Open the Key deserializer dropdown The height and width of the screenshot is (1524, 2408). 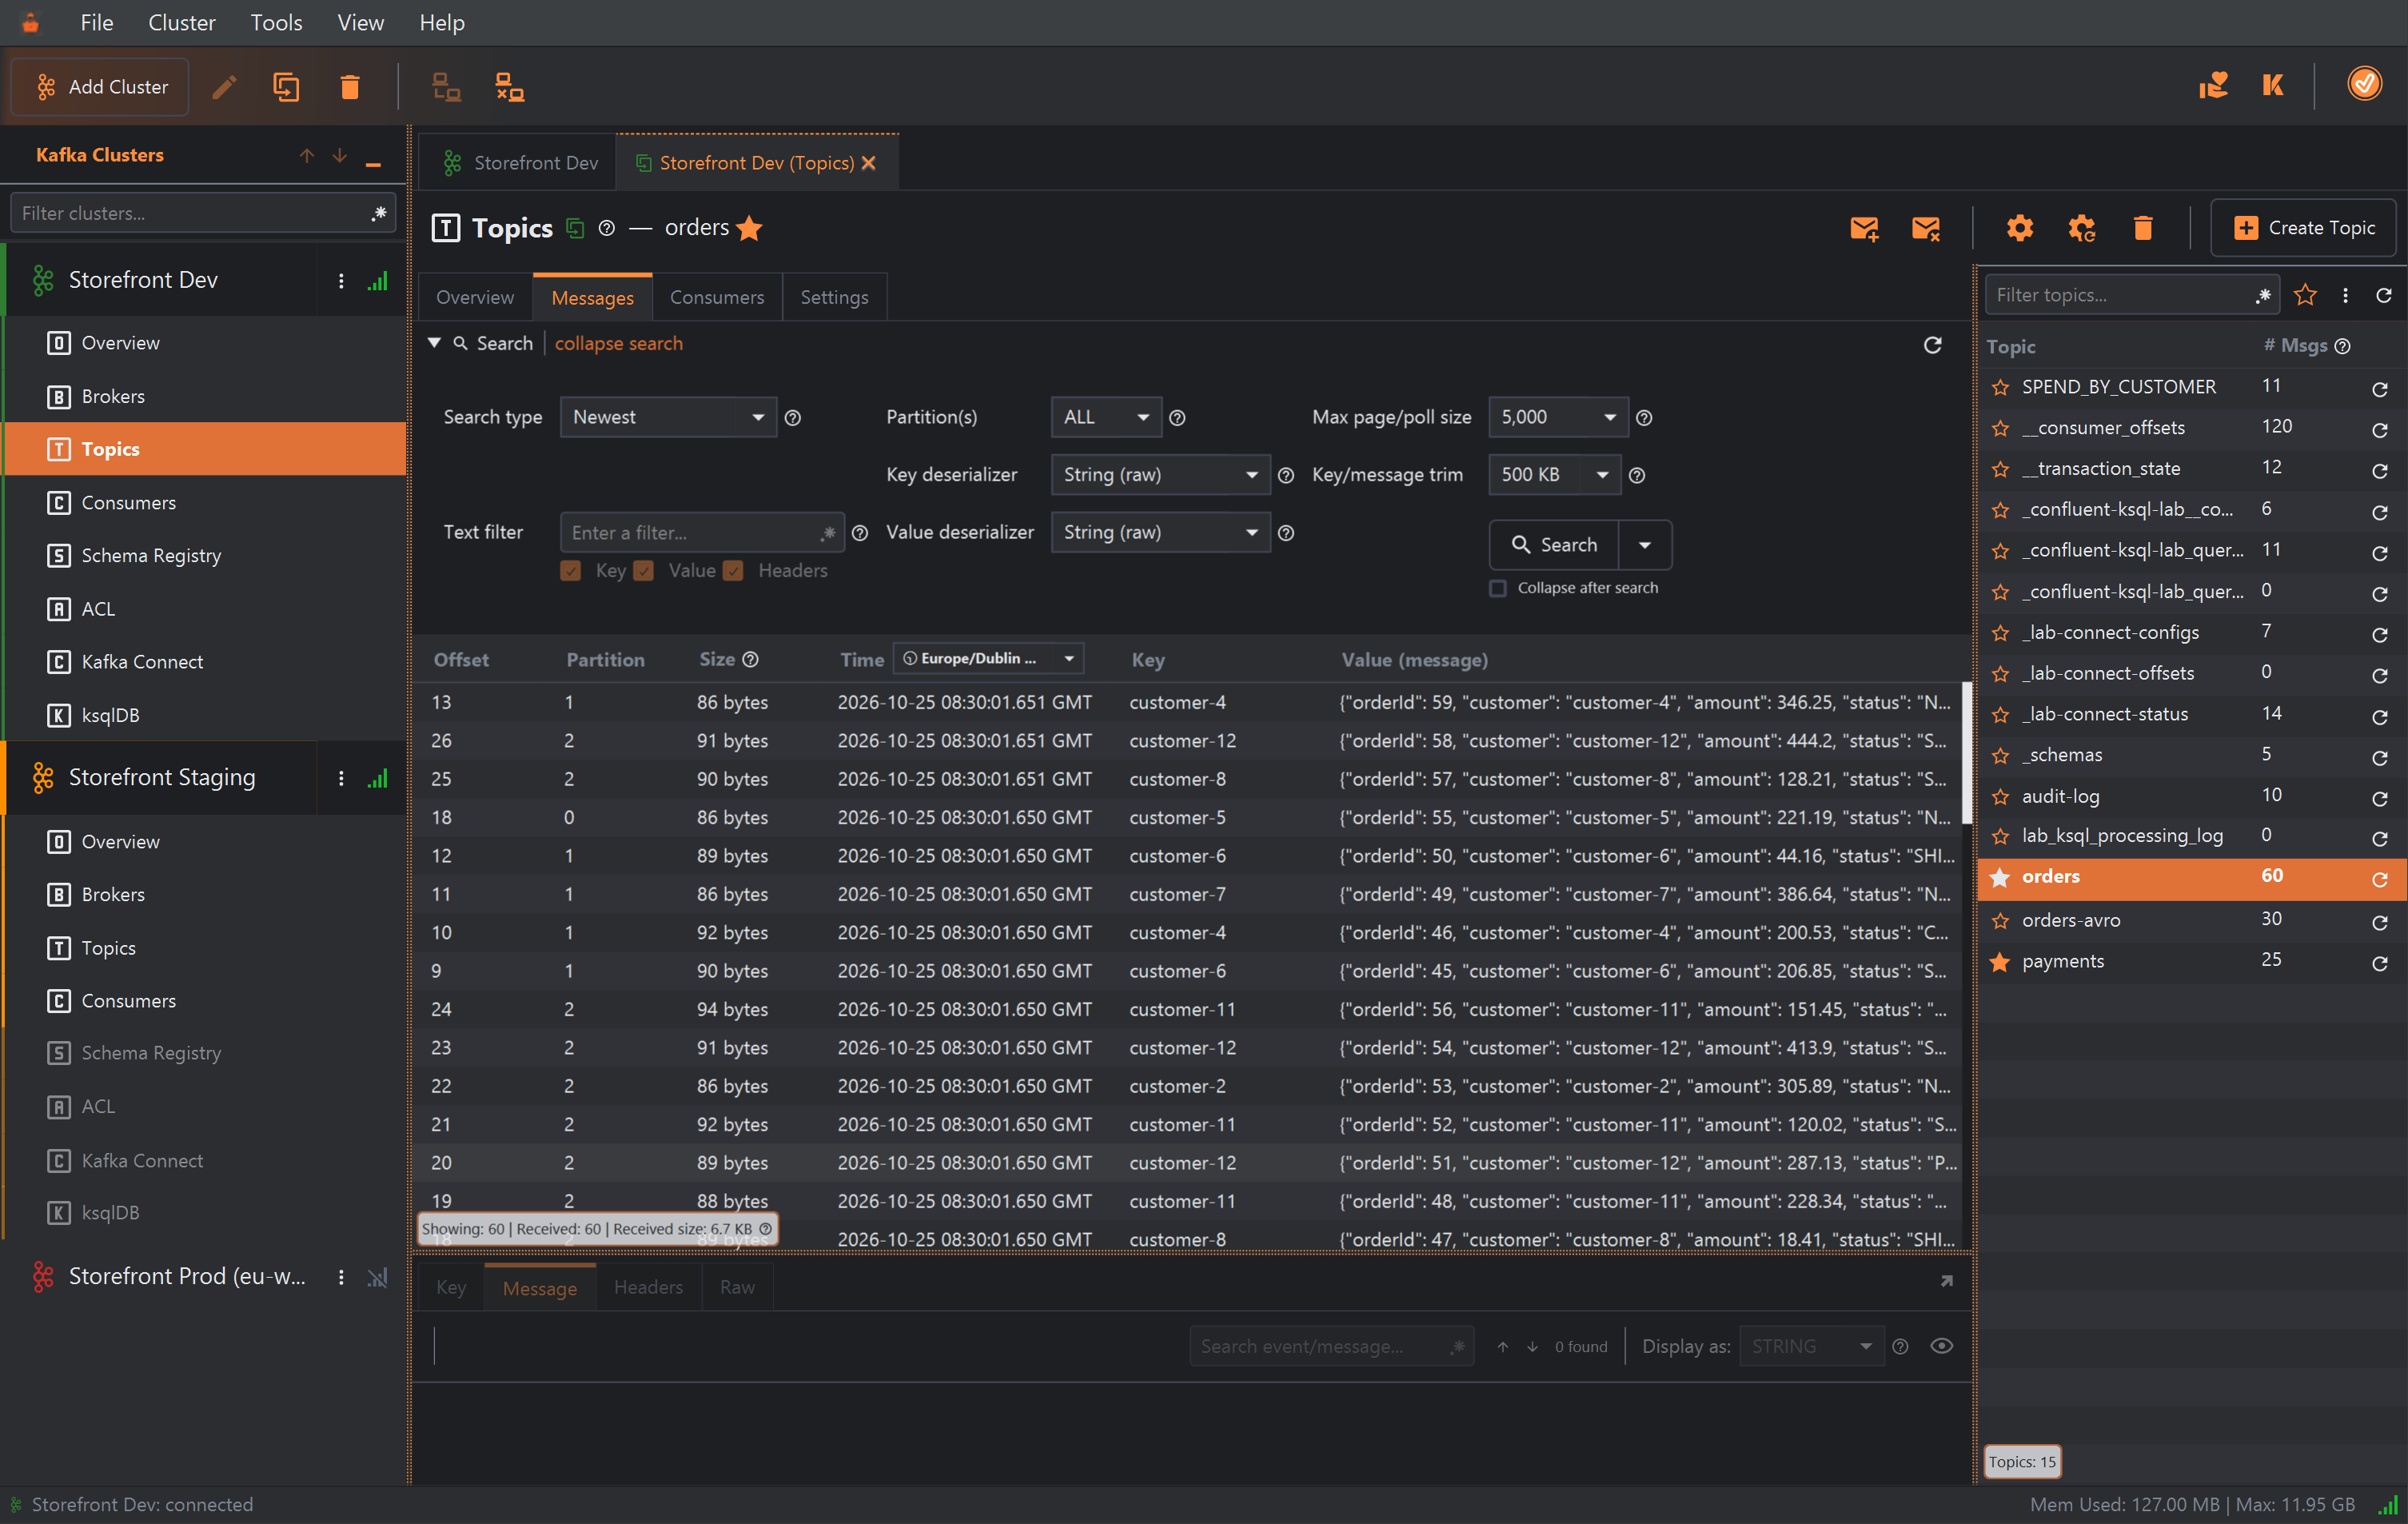point(1160,474)
